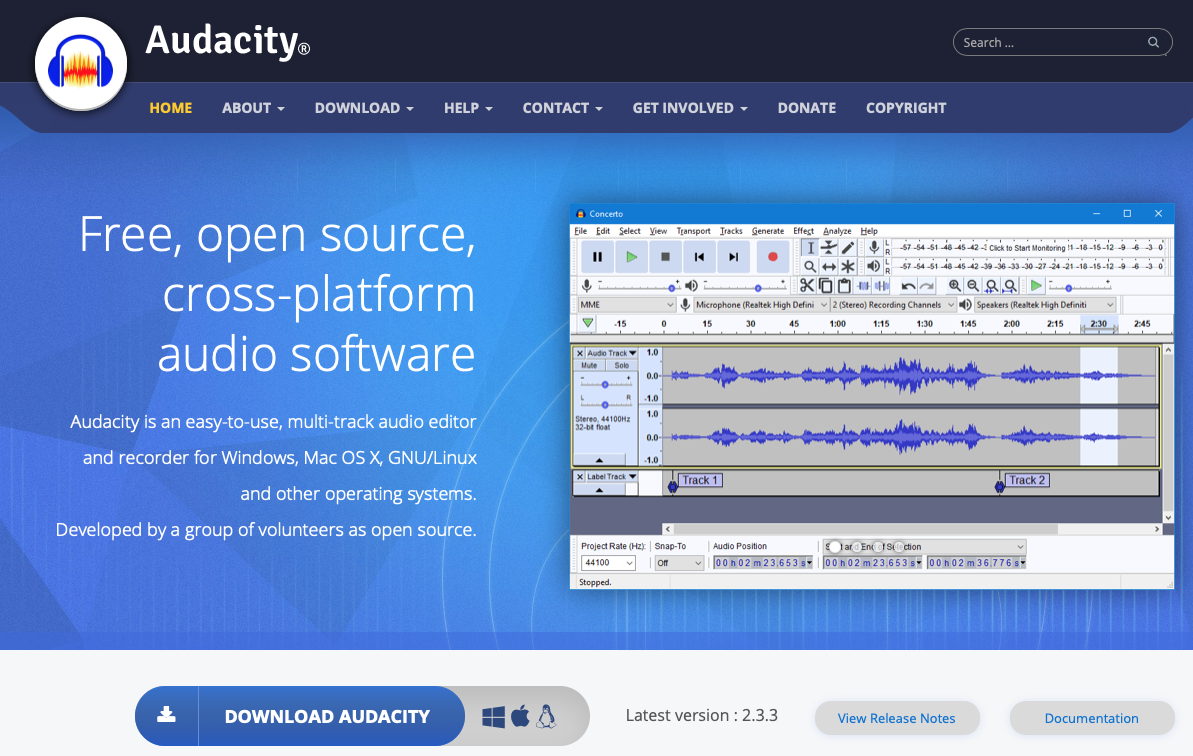This screenshot has height=756, width=1193.
Task: Open the Audio Track name dropdown
Action: click(x=612, y=354)
